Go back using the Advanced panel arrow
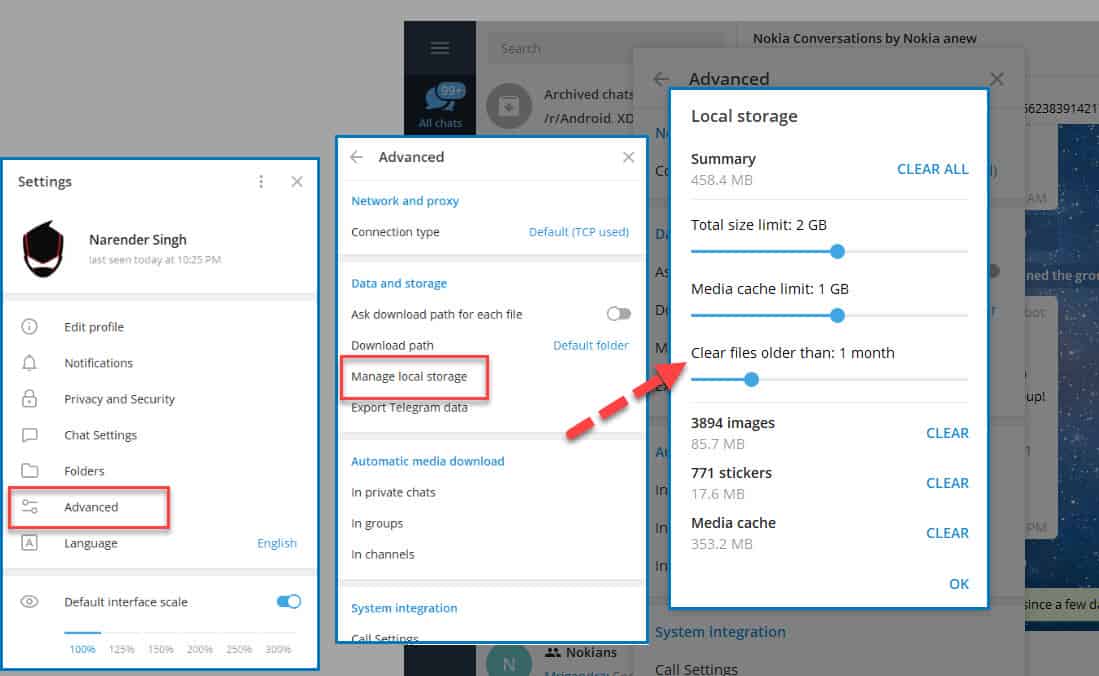1099x676 pixels. coord(357,157)
